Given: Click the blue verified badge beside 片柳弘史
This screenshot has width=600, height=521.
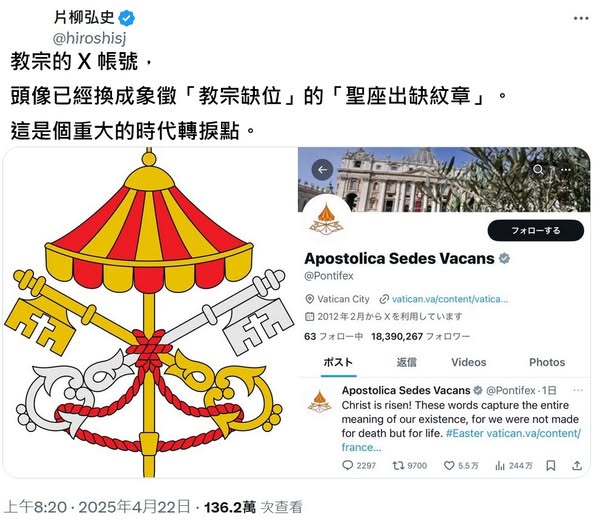Looking at the screenshot, I should click(x=126, y=18).
